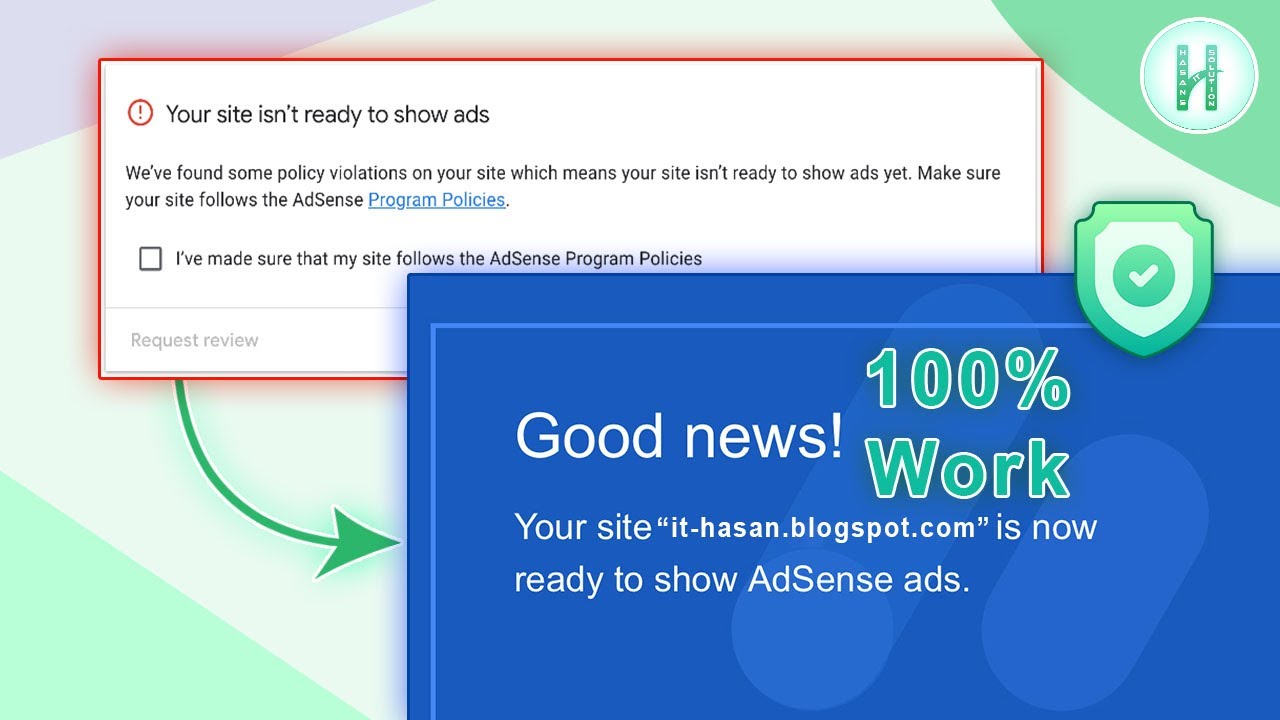Click the "Your site isn't ready to show ads" heading

pyautogui.click(x=327, y=114)
